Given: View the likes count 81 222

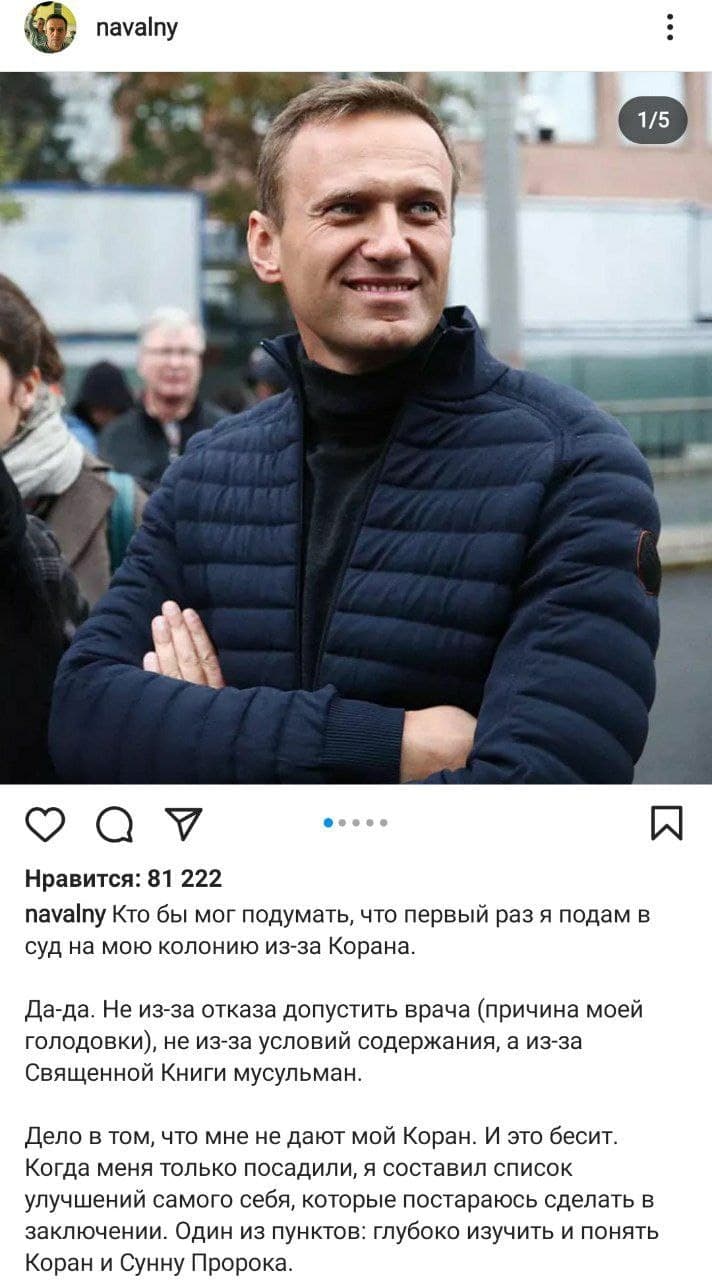Looking at the screenshot, I should pos(184,879).
